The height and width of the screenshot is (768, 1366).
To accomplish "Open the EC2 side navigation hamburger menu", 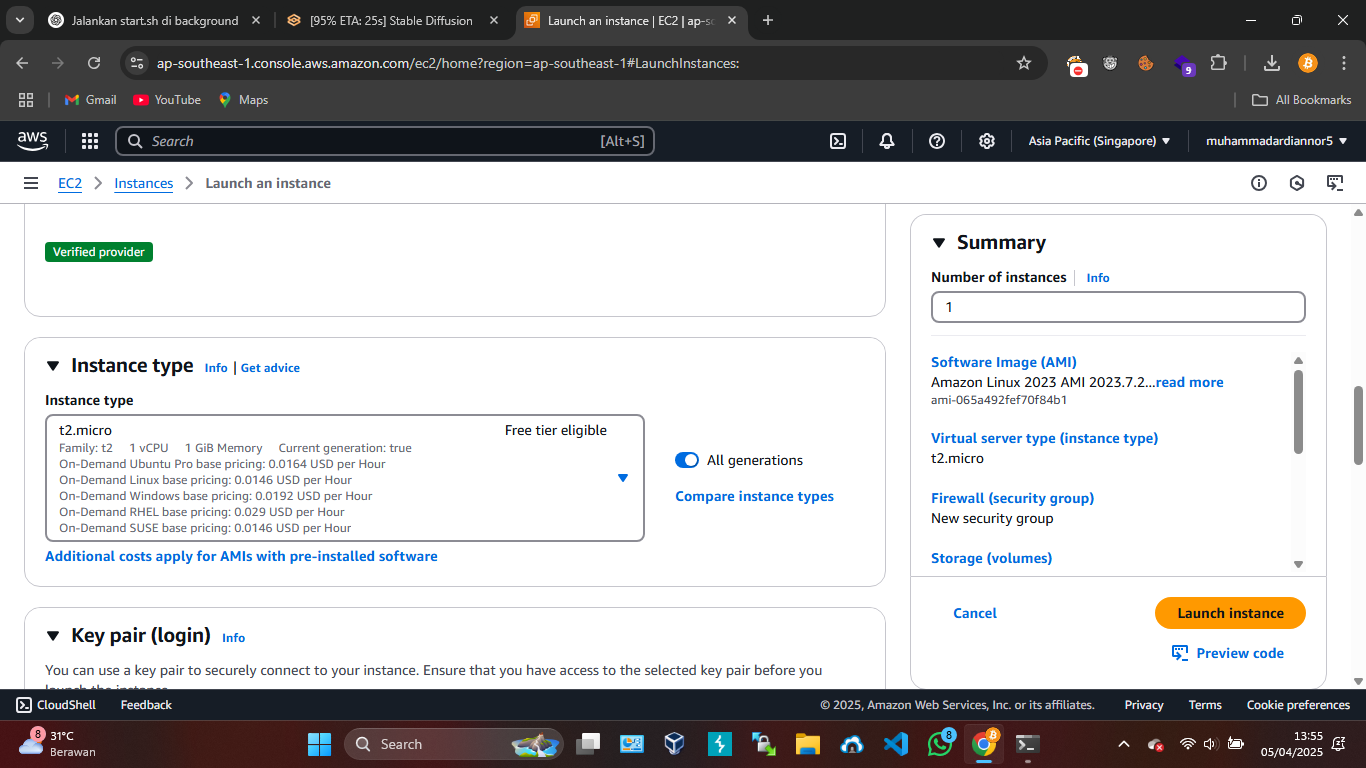I will tap(31, 183).
